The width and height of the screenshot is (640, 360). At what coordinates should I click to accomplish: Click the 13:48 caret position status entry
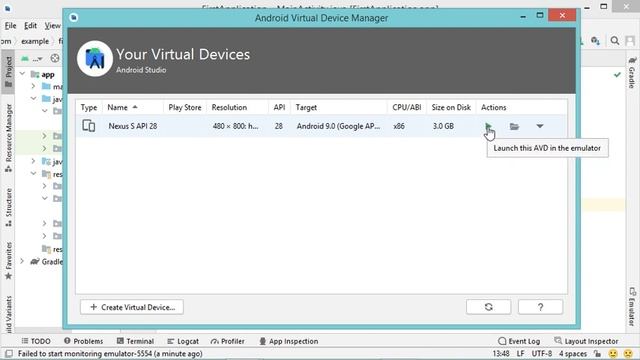501,353
